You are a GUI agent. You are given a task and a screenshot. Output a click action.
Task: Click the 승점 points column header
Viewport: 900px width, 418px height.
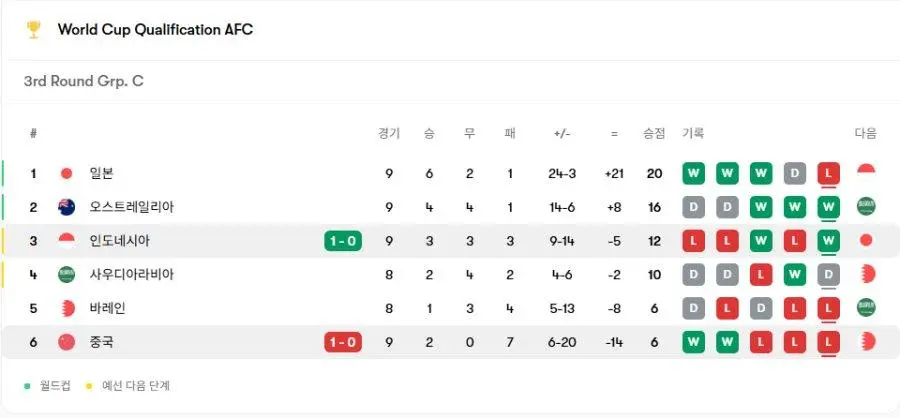click(x=654, y=134)
